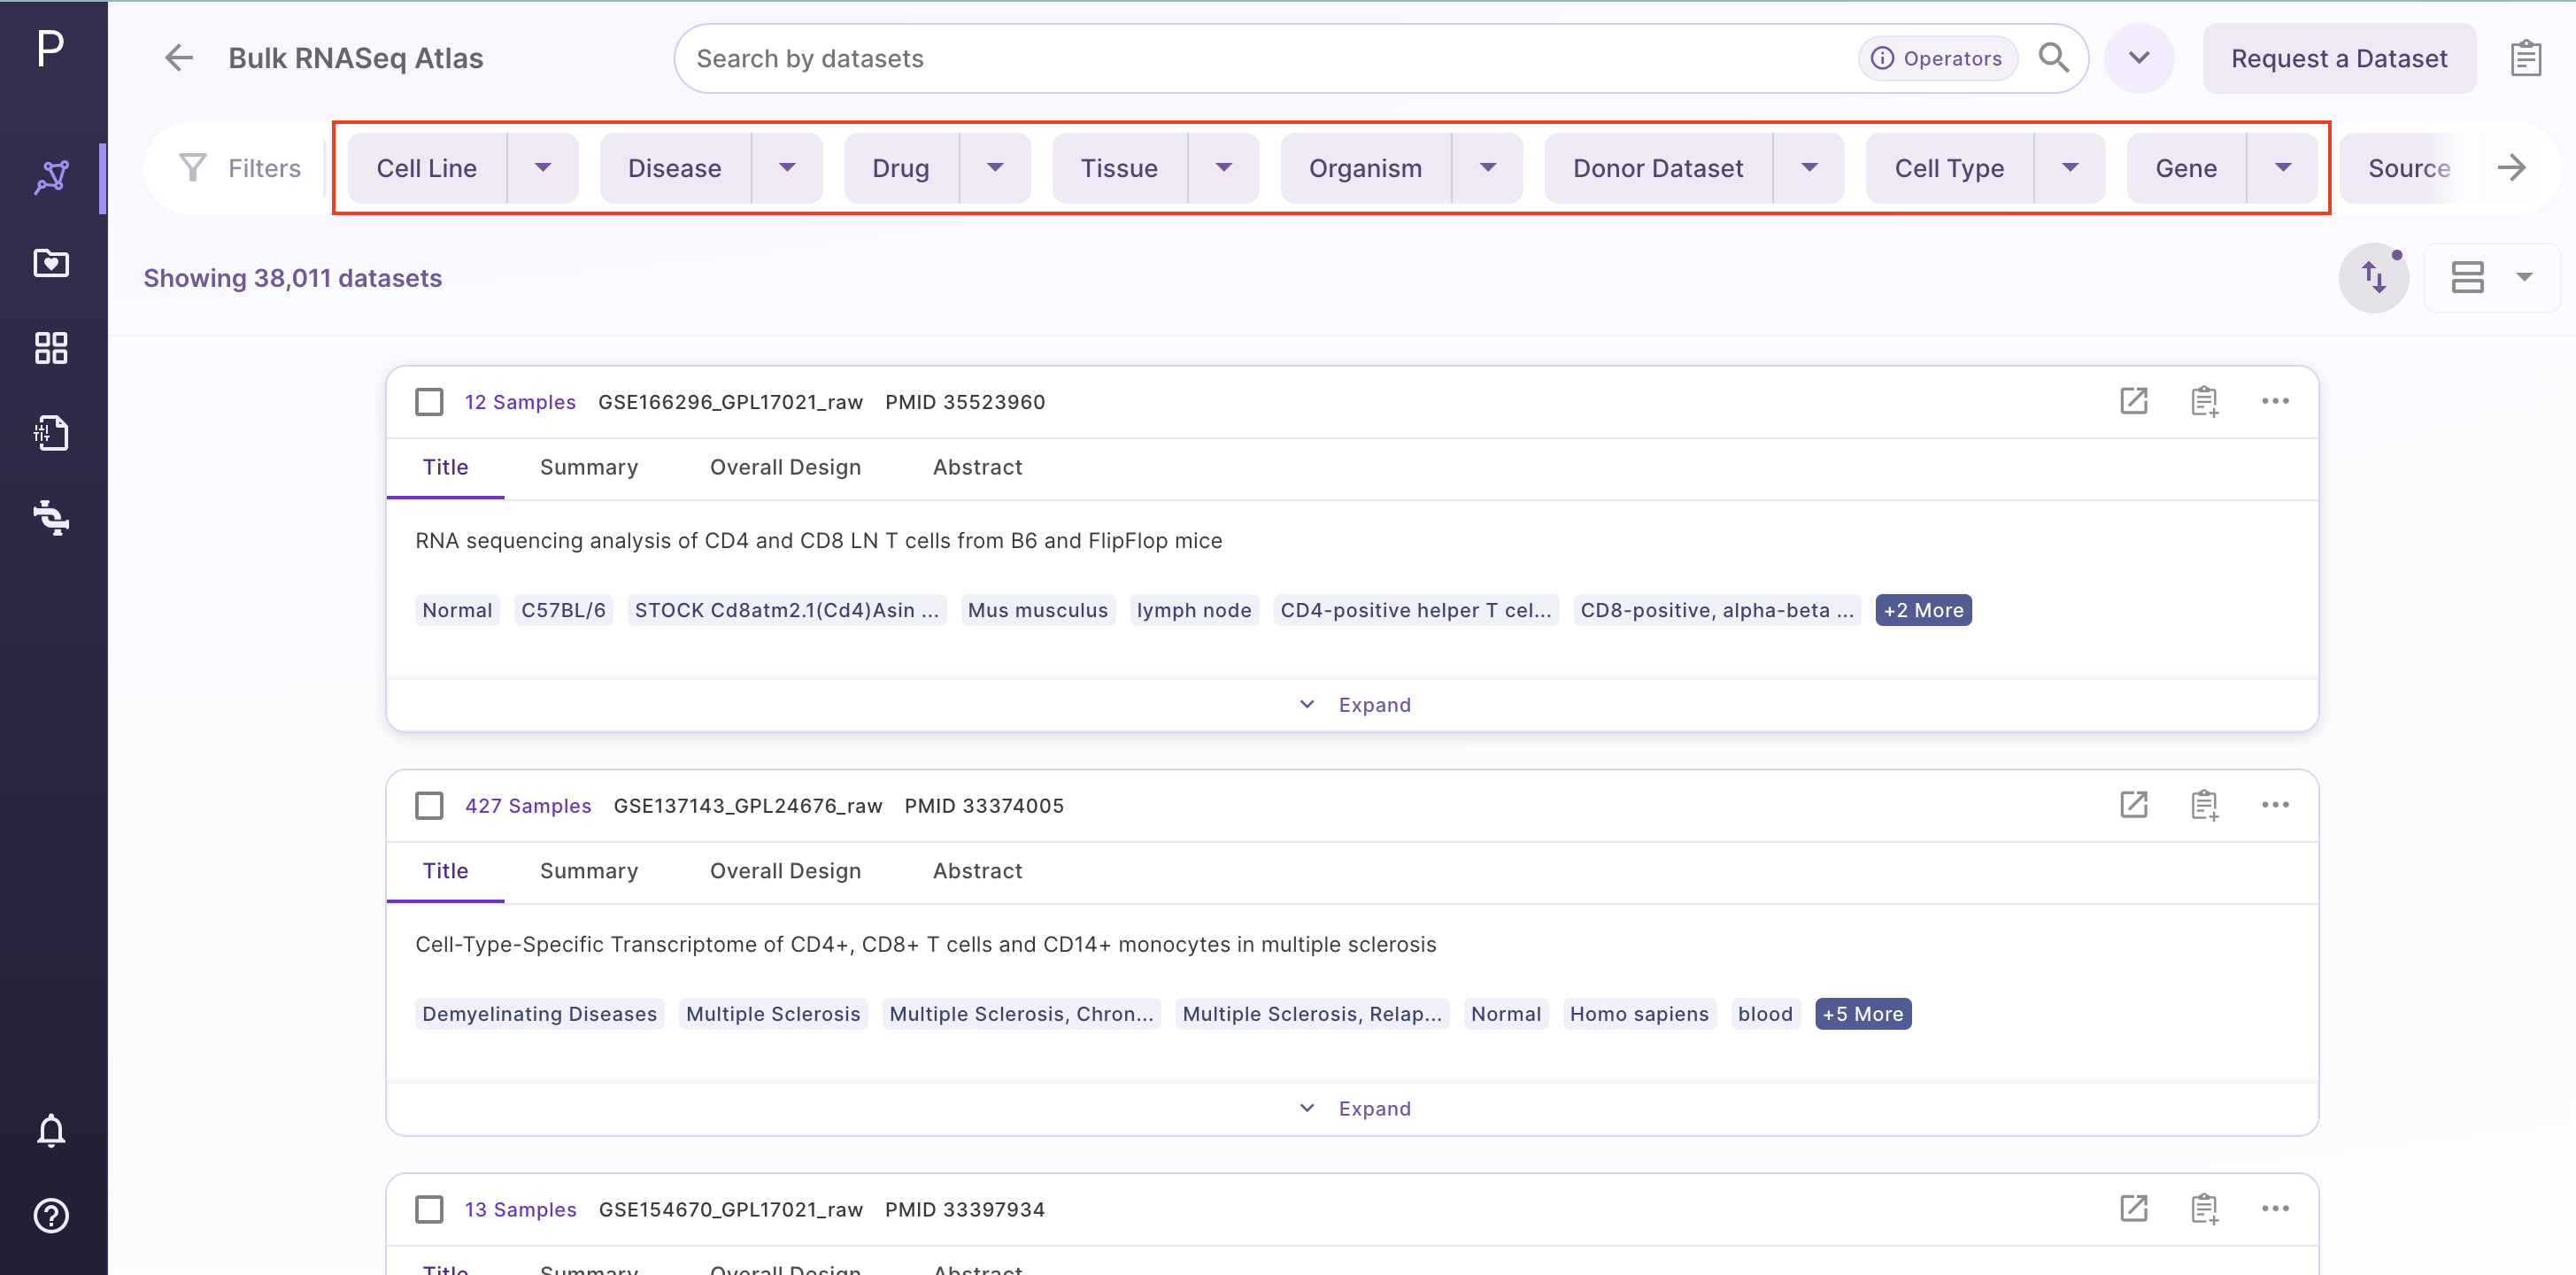Open GSE166296 dataset in new view icon

(2134, 401)
